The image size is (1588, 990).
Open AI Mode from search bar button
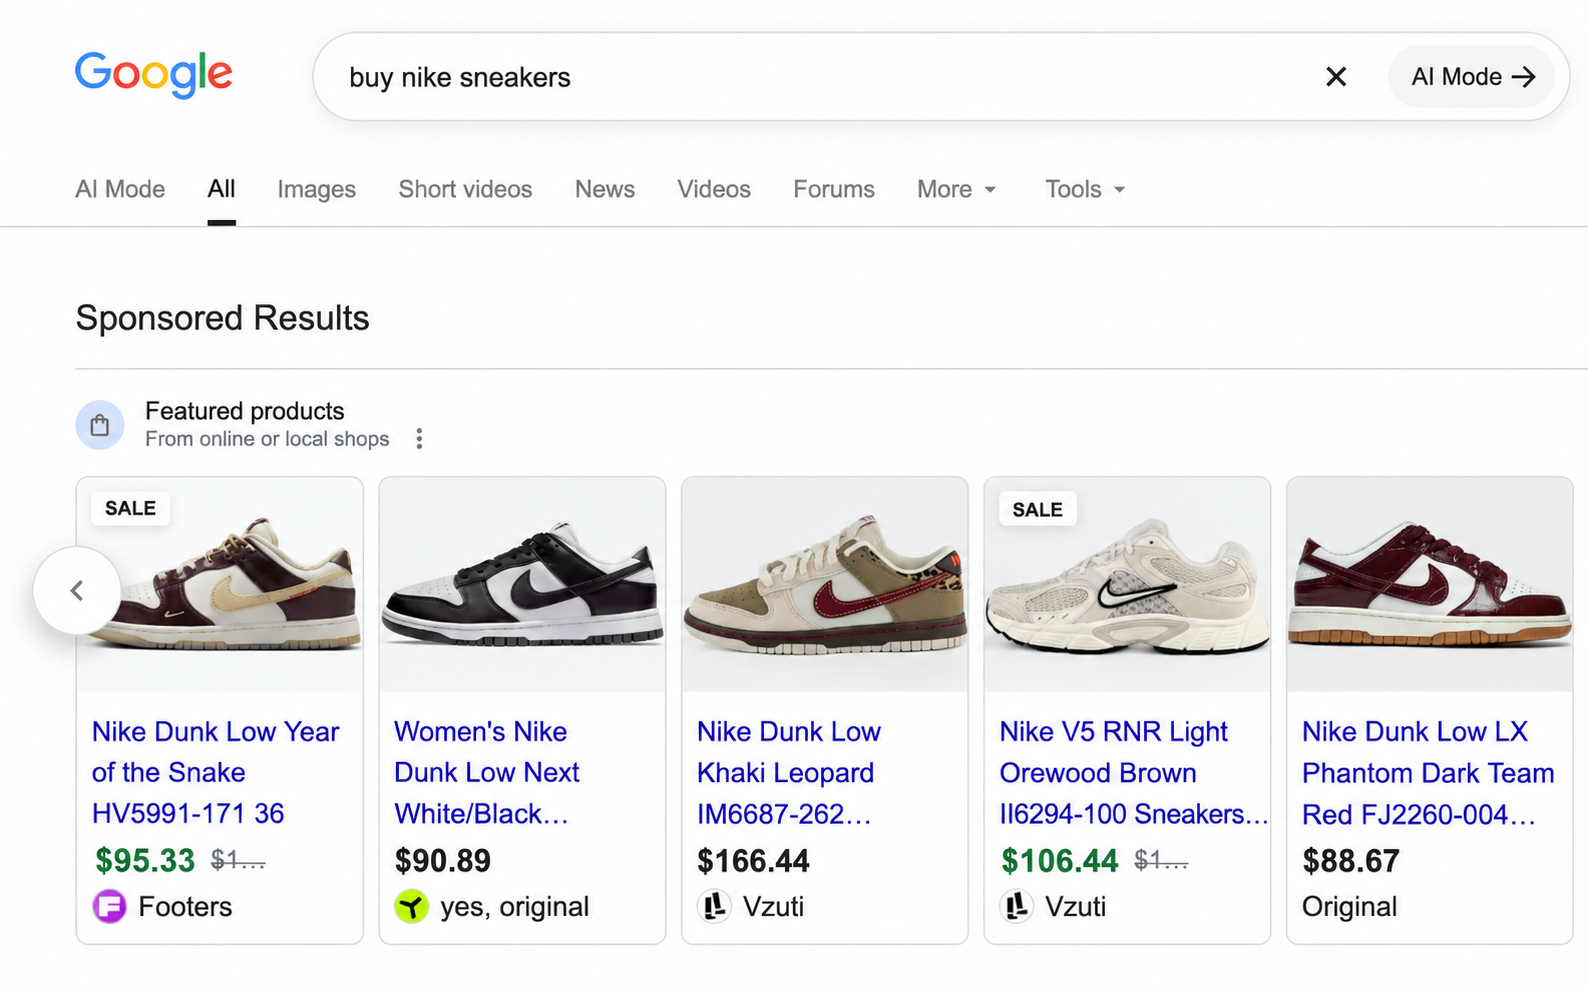pos(1472,77)
